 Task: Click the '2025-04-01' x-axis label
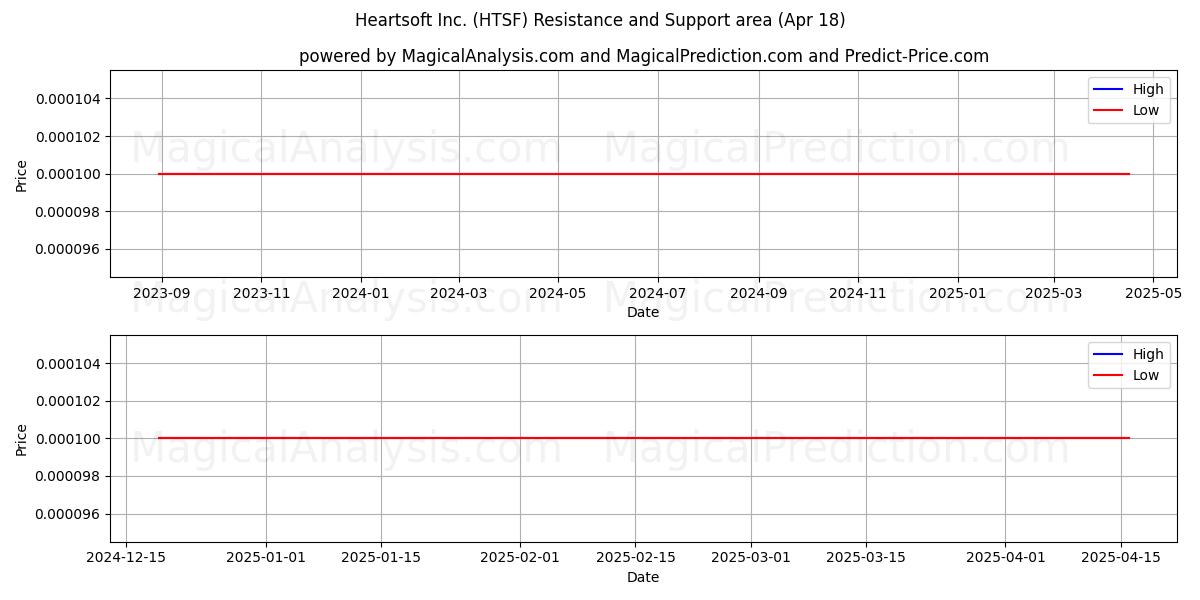[x=1005, y=560]
